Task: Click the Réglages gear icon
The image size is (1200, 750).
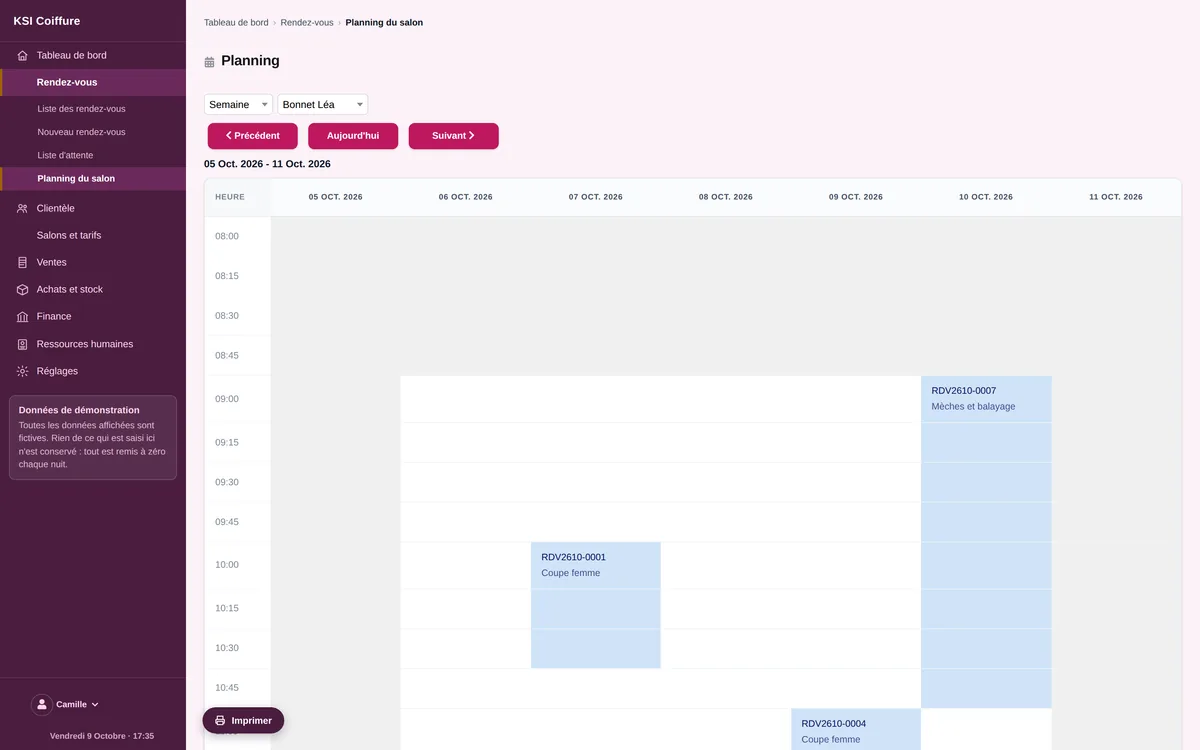Action: tap(23, 371)
